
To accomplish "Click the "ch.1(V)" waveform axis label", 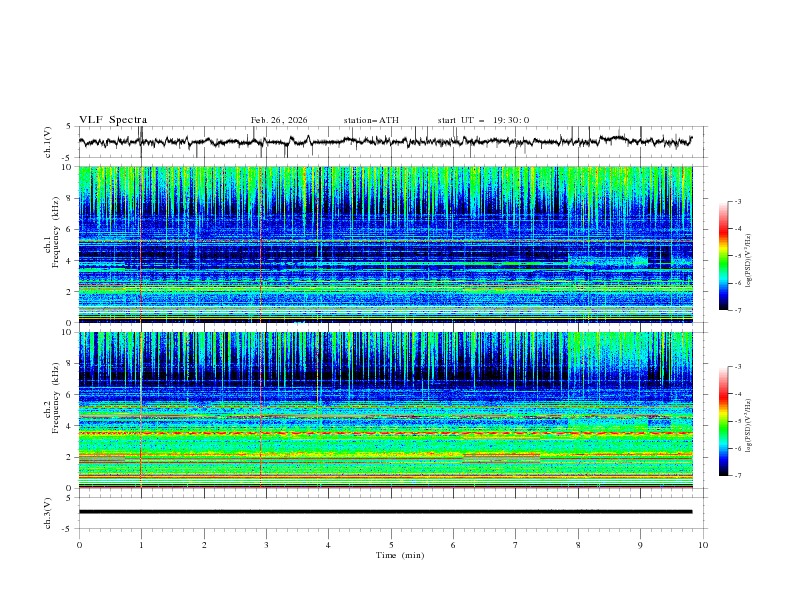I will [48, 142].
